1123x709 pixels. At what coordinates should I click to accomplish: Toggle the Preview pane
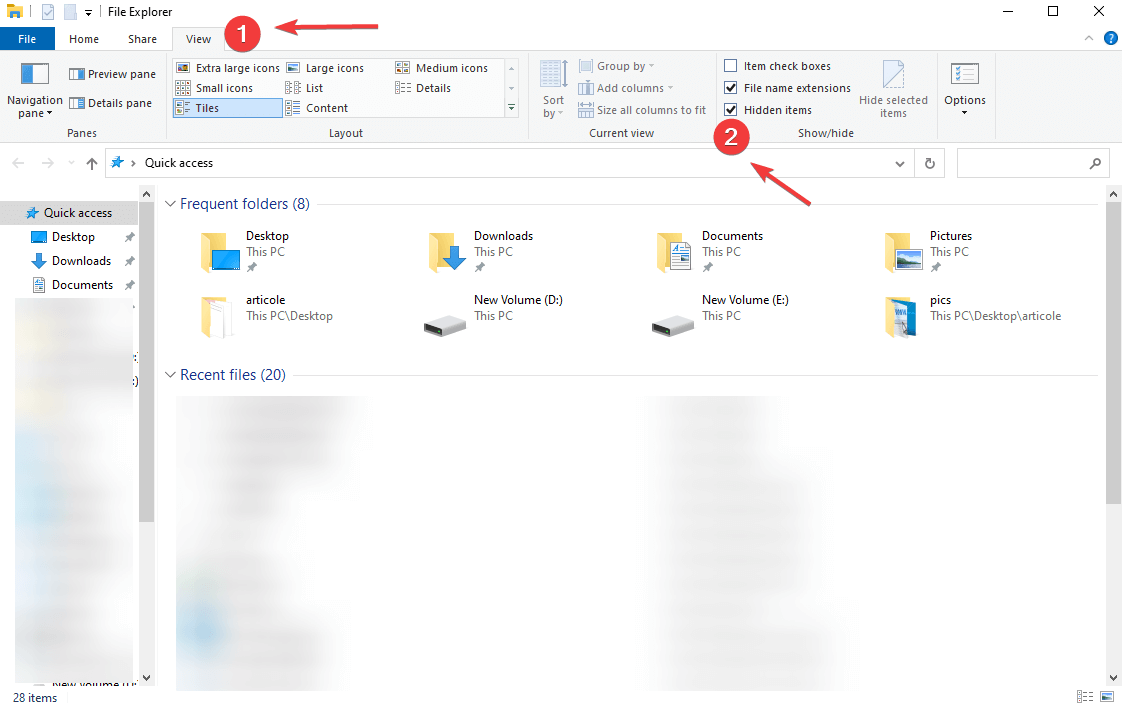click(112, 74)
